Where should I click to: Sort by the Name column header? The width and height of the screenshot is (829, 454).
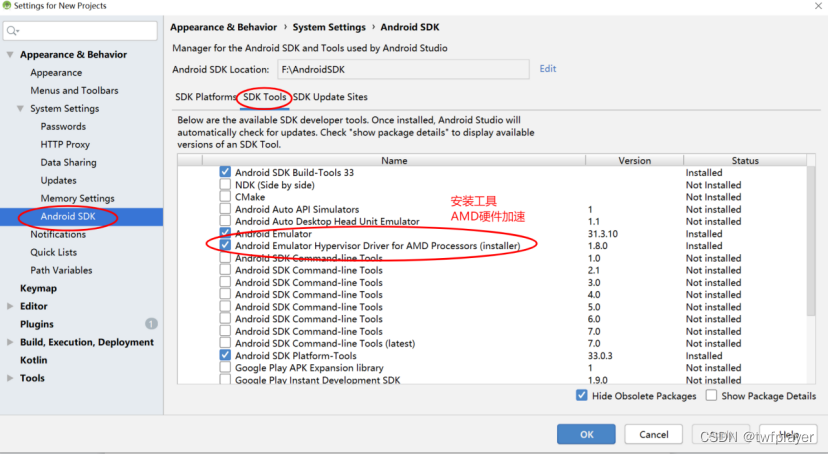pos(394,160)
